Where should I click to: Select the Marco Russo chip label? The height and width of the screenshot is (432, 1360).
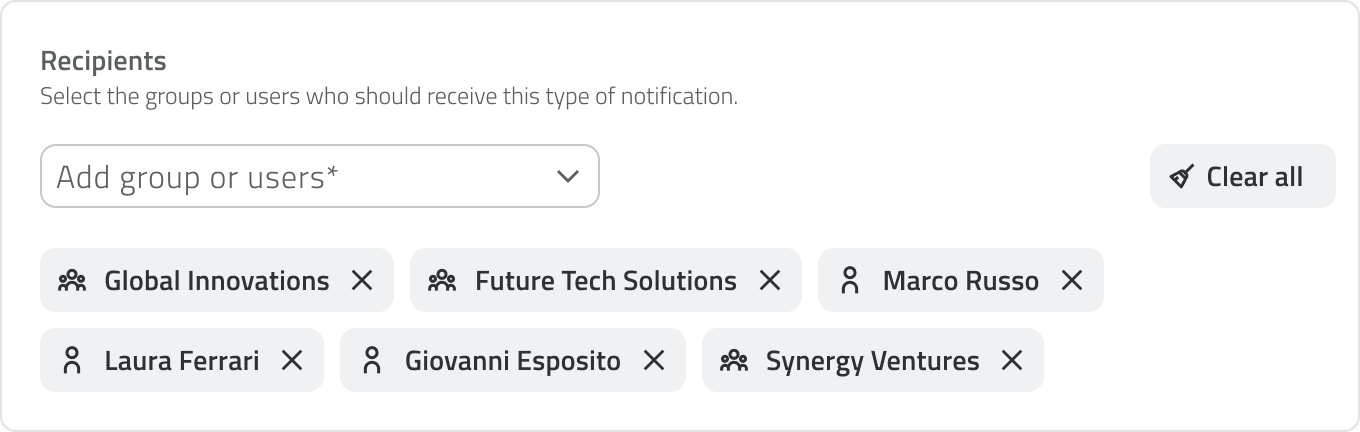[x=960, y=281]
